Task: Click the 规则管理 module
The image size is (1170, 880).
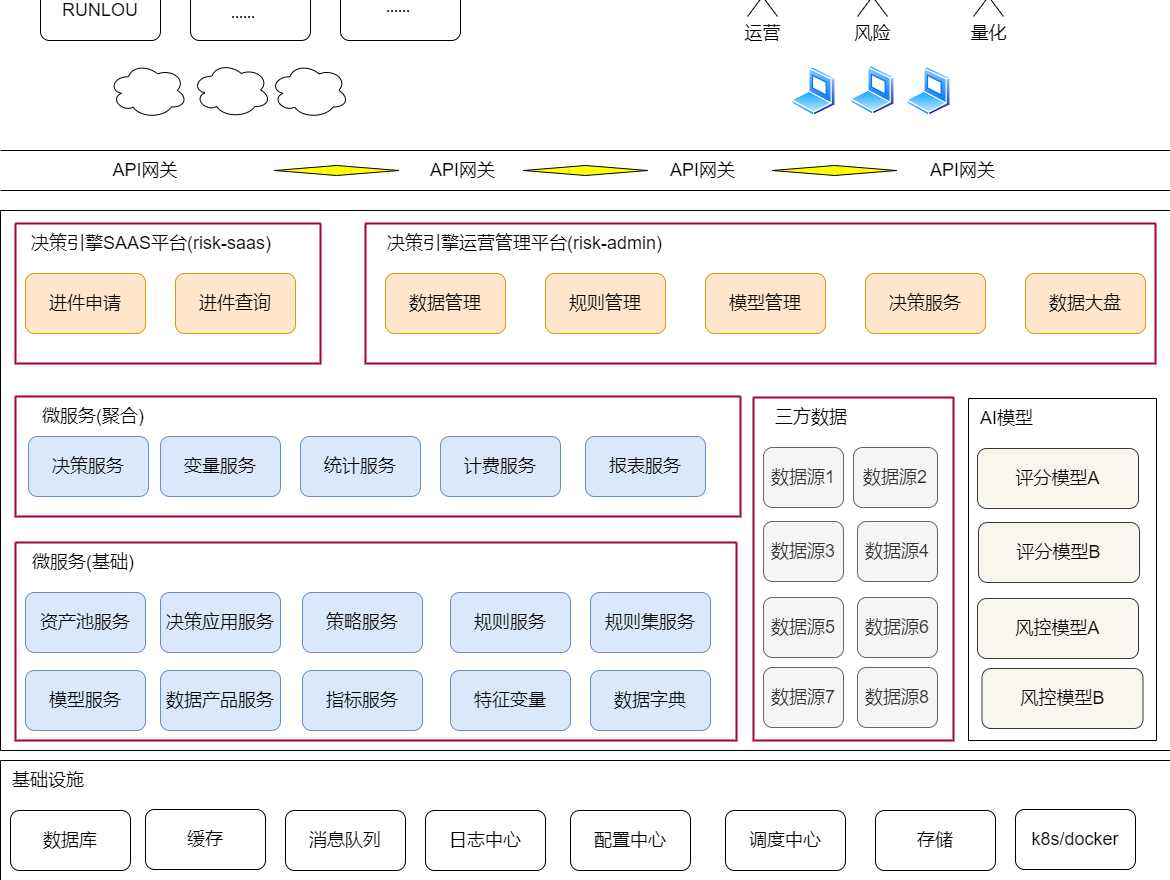Action: click(x=605, y=303)
